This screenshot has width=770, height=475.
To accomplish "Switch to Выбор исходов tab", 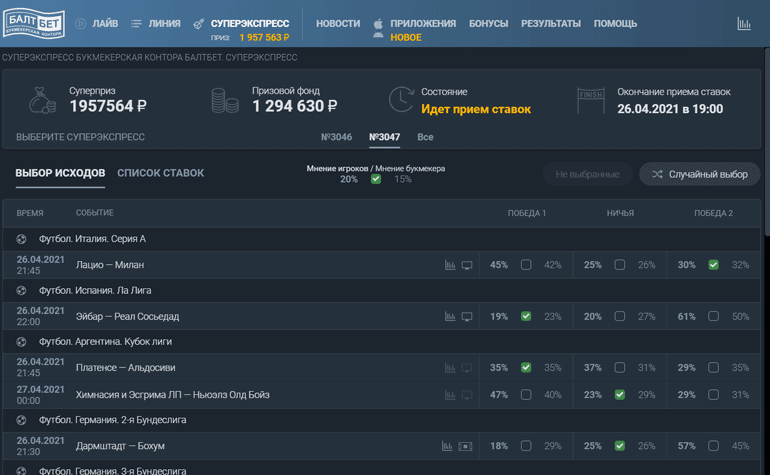I will click(x=60, y=173).
